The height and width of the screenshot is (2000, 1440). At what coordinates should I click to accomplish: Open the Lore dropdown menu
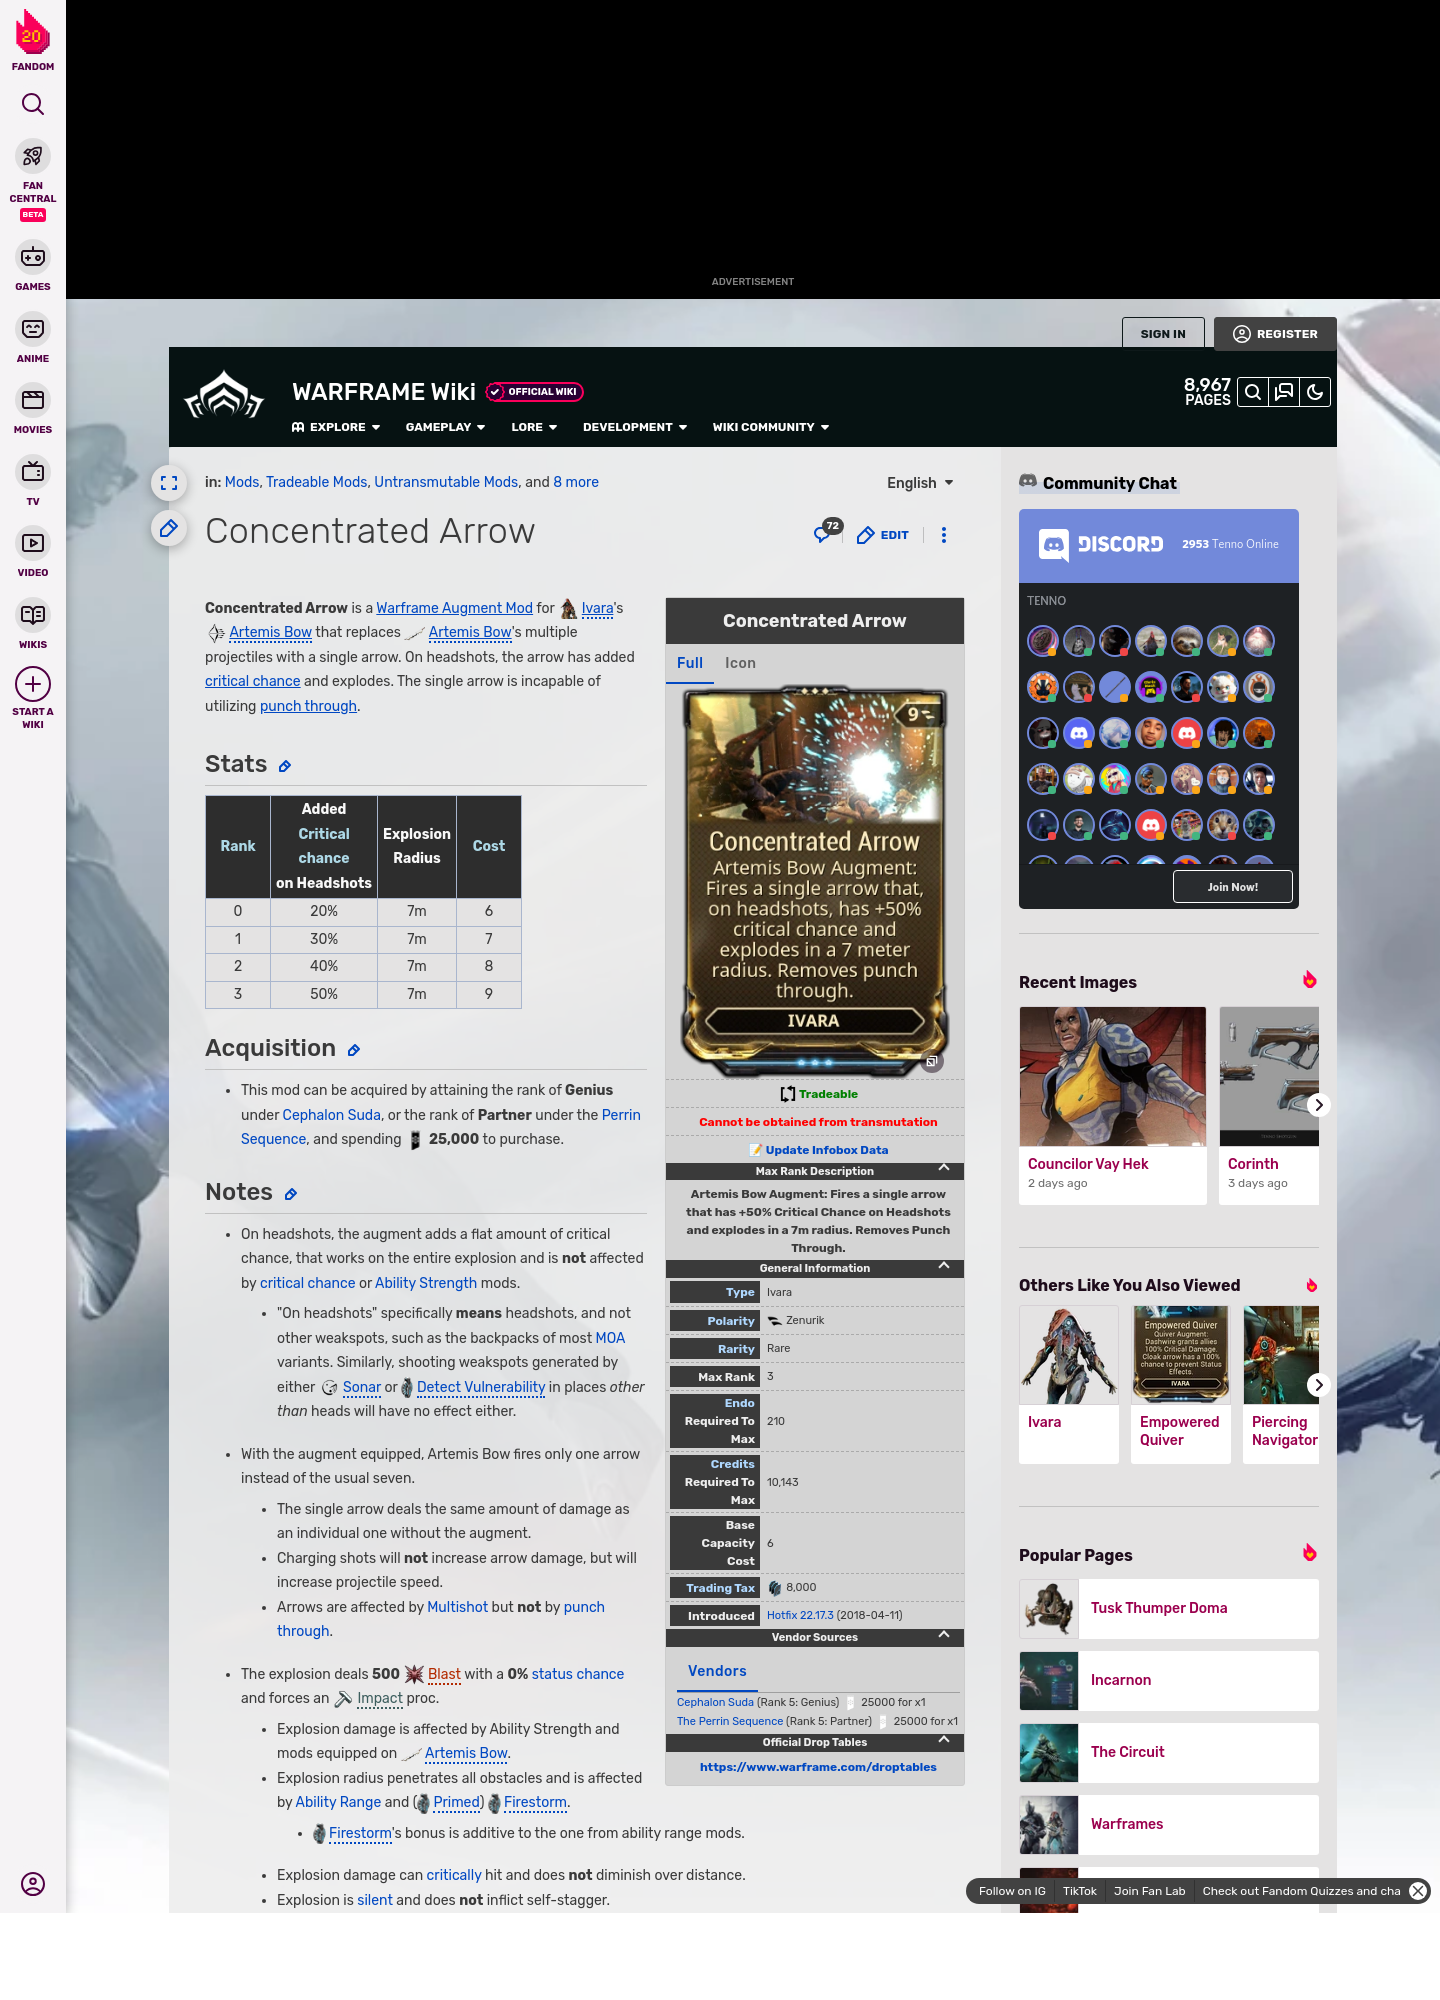(534, 427)
